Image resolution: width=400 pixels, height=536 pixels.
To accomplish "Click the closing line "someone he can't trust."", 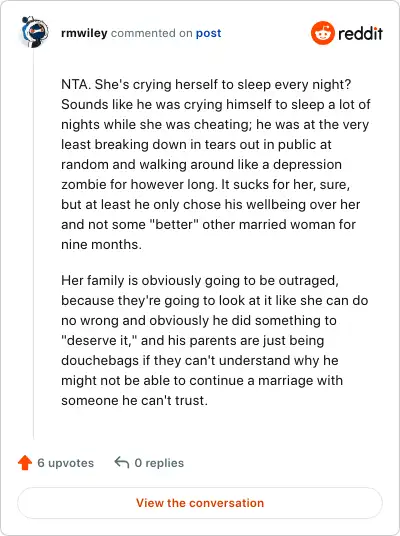I will 134,400.
